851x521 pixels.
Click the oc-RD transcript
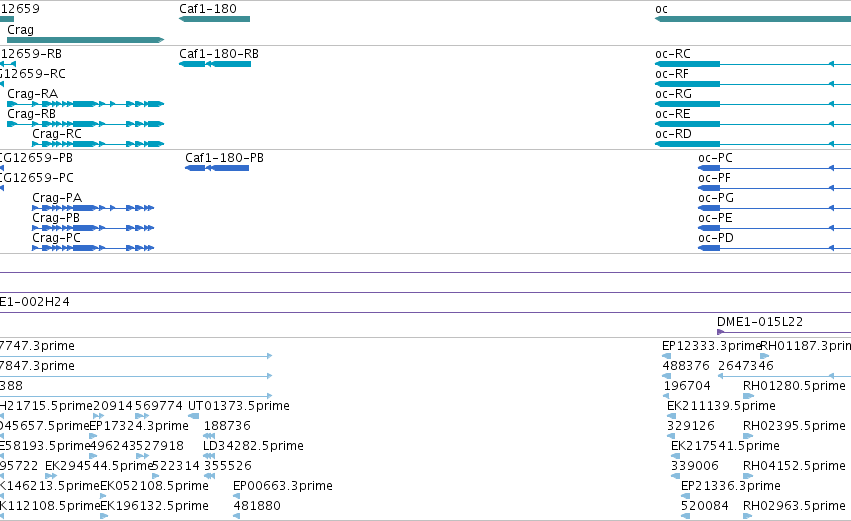753,144
